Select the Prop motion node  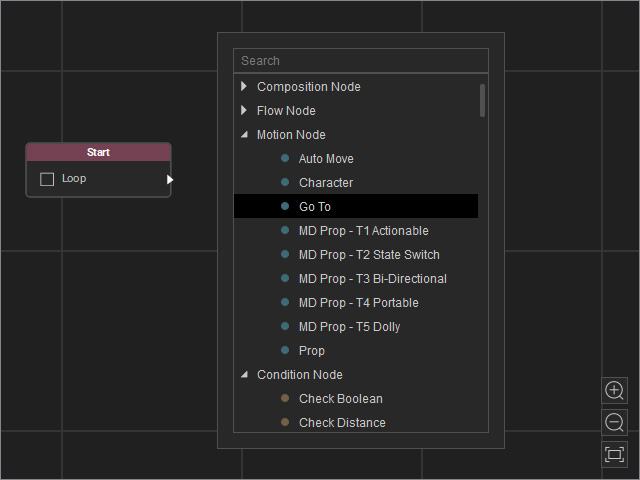pos(356,351)
